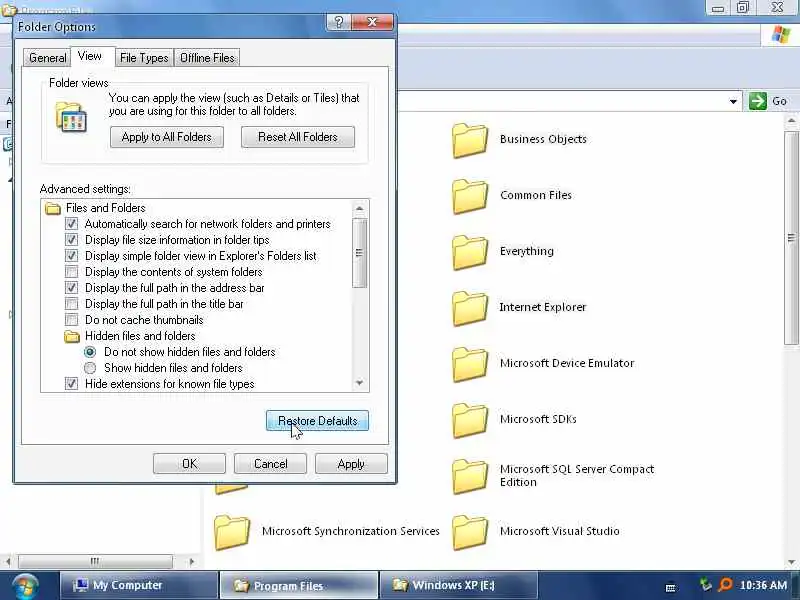800x600 pixels.
Task: Open the address bar dropdown arrow
Action: 733,102
